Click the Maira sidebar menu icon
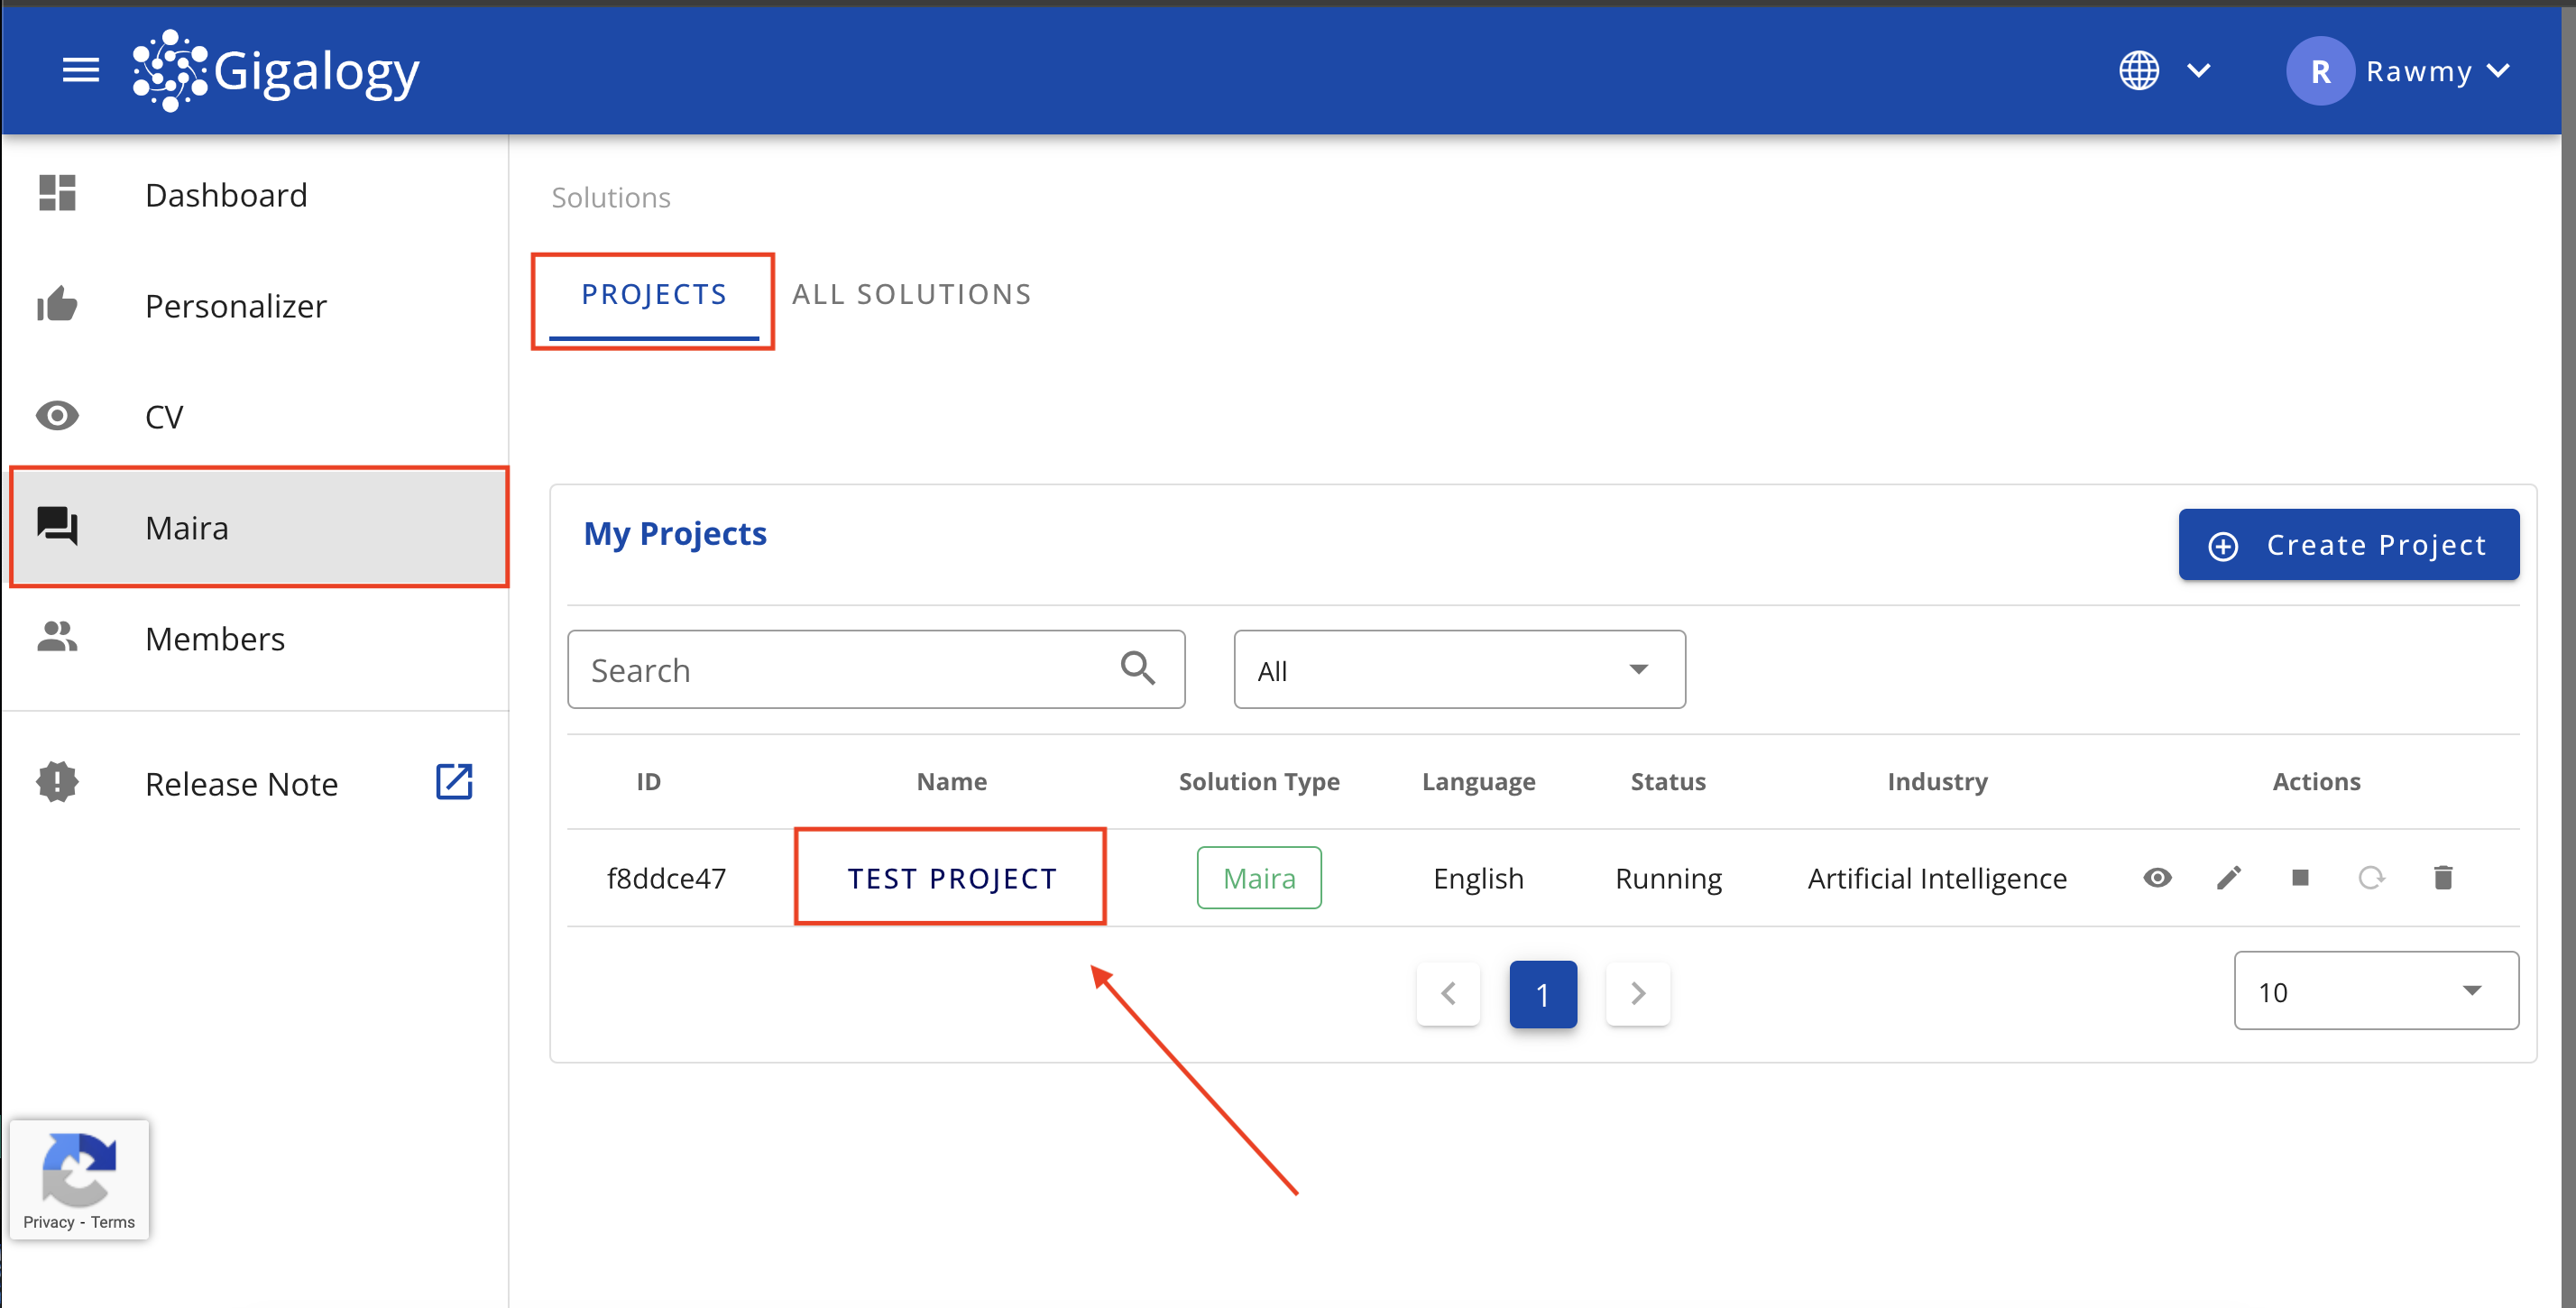 point(59,527)
